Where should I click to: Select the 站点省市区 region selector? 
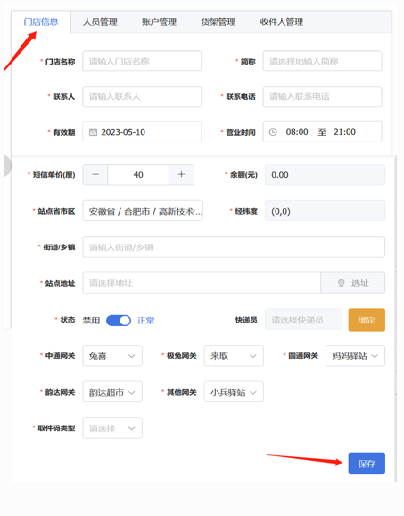coord(143,211)
